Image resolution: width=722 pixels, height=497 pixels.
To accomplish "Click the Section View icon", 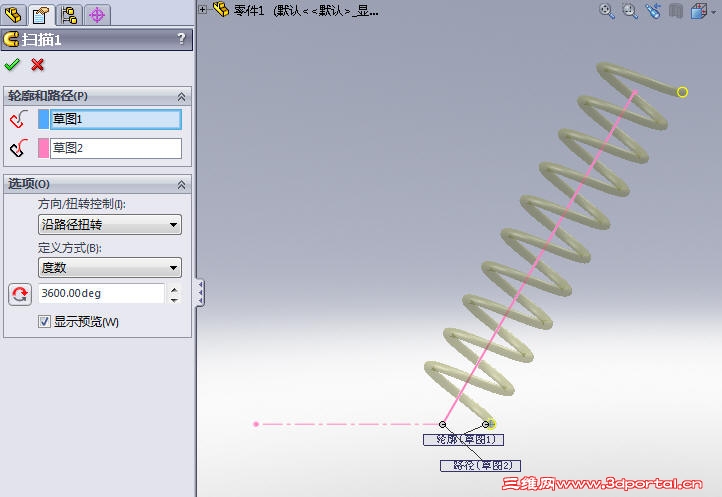I will coord(675,11).
